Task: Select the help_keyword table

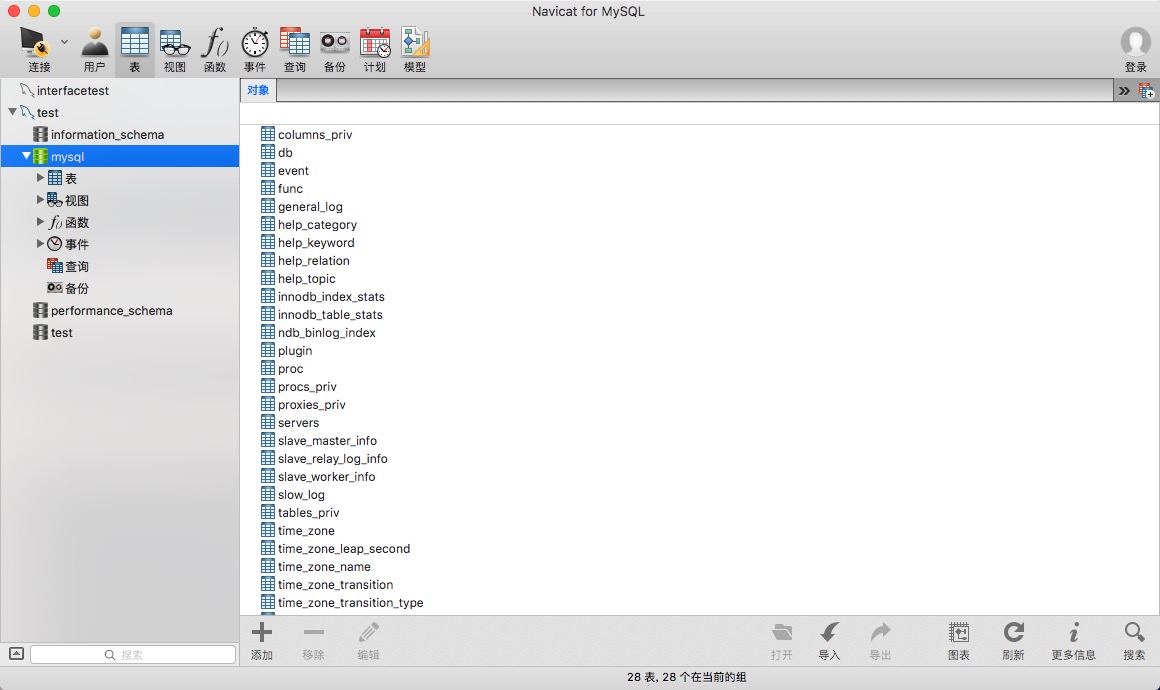Action: pyautogui.click(x=316, y=243)
